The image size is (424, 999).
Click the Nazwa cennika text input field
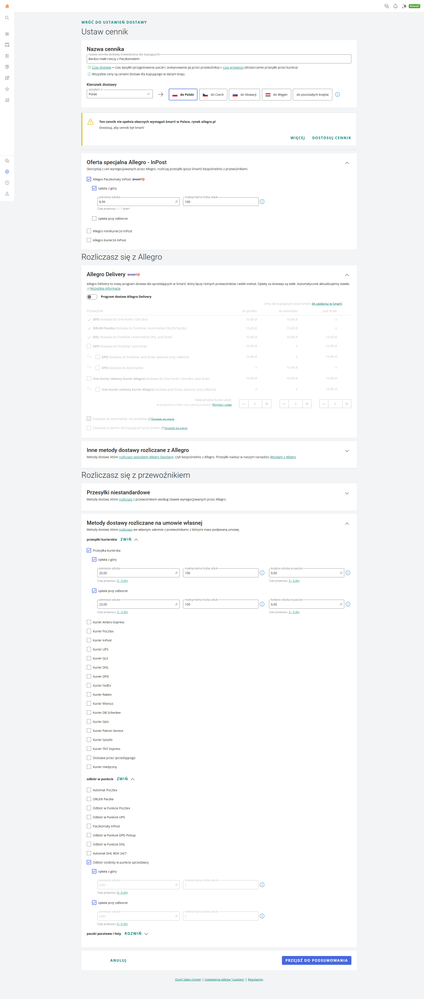tap(219, 59)
